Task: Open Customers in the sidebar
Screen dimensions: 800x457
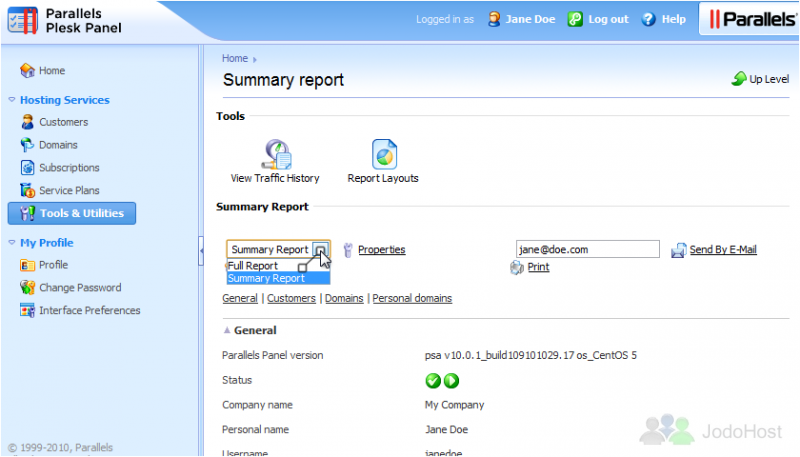Action: 64,122
